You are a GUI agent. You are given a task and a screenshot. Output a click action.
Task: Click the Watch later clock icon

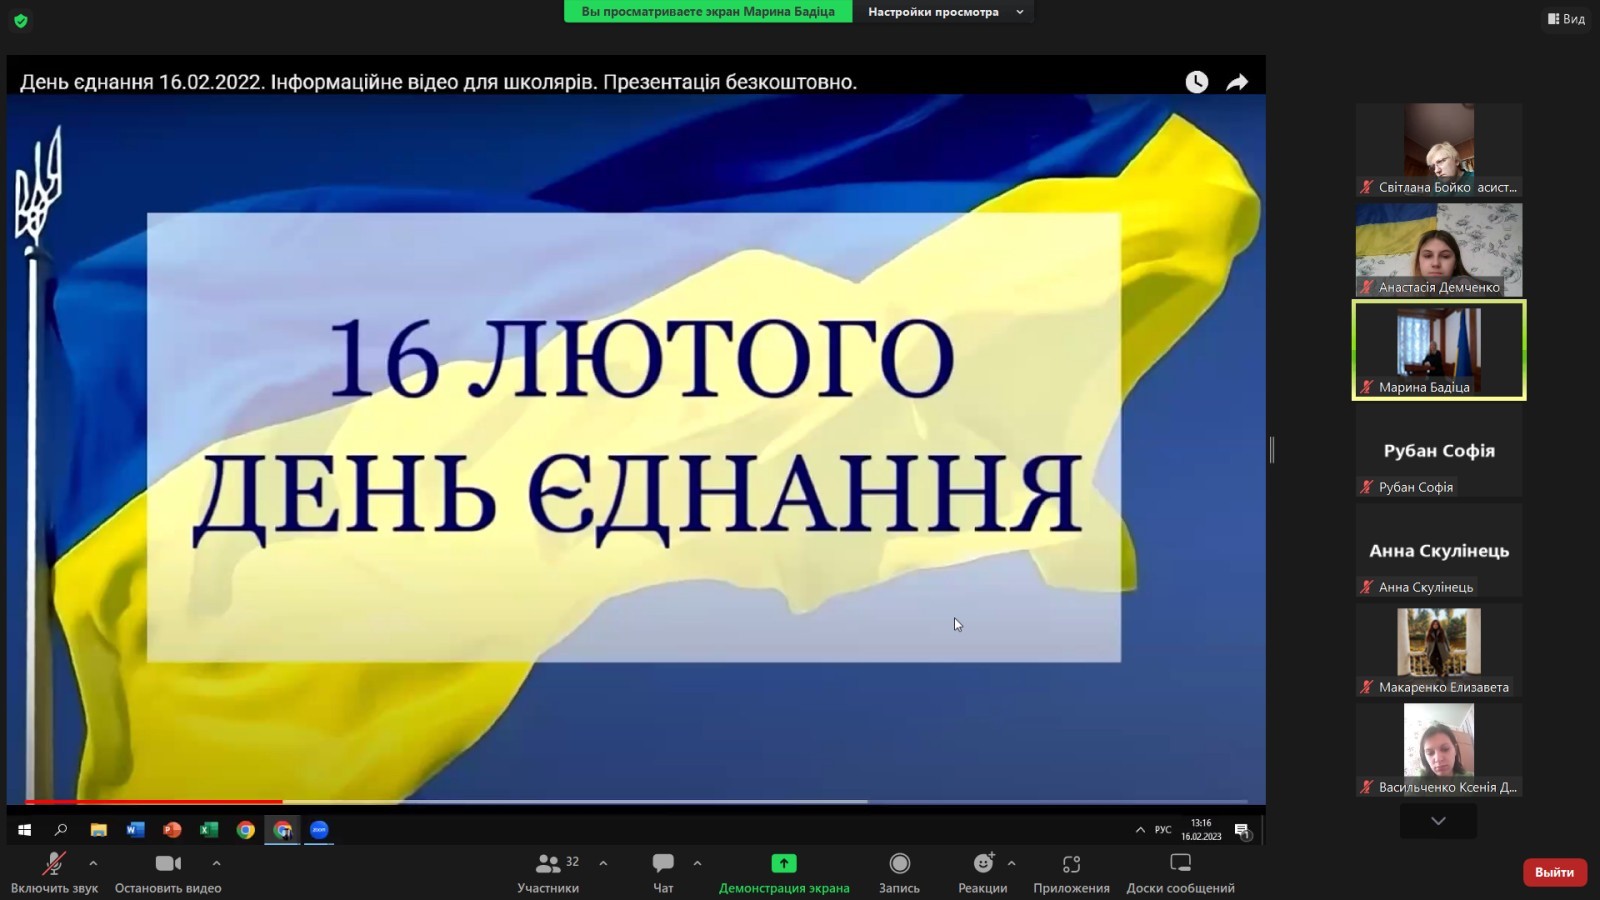1197,82
